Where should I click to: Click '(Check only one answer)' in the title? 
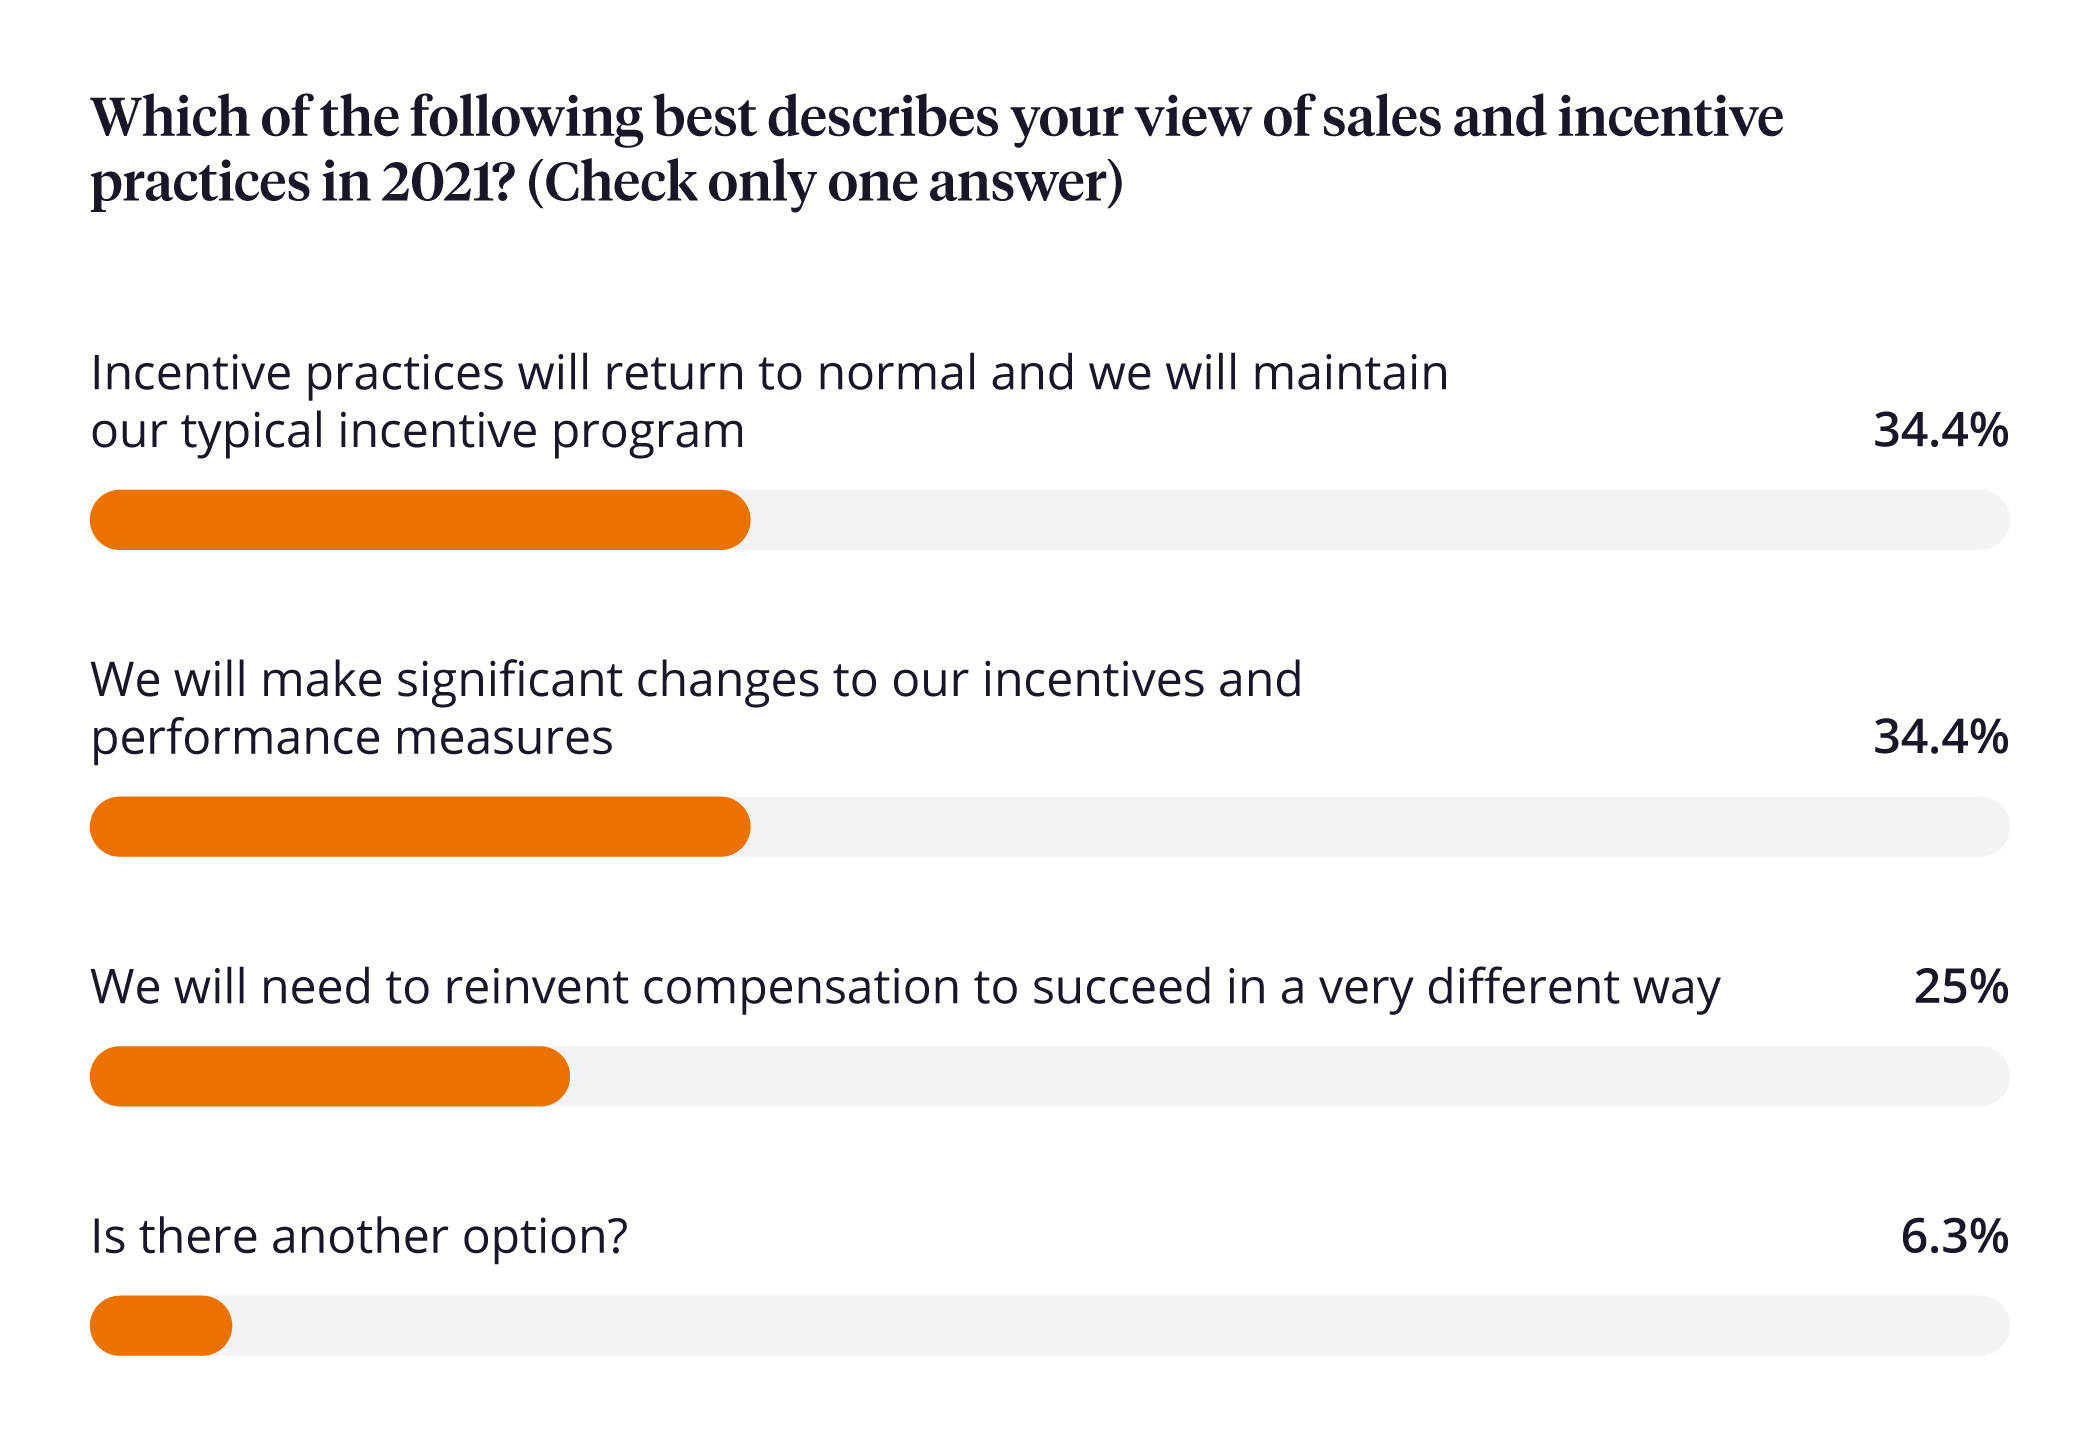pos(825,183)
